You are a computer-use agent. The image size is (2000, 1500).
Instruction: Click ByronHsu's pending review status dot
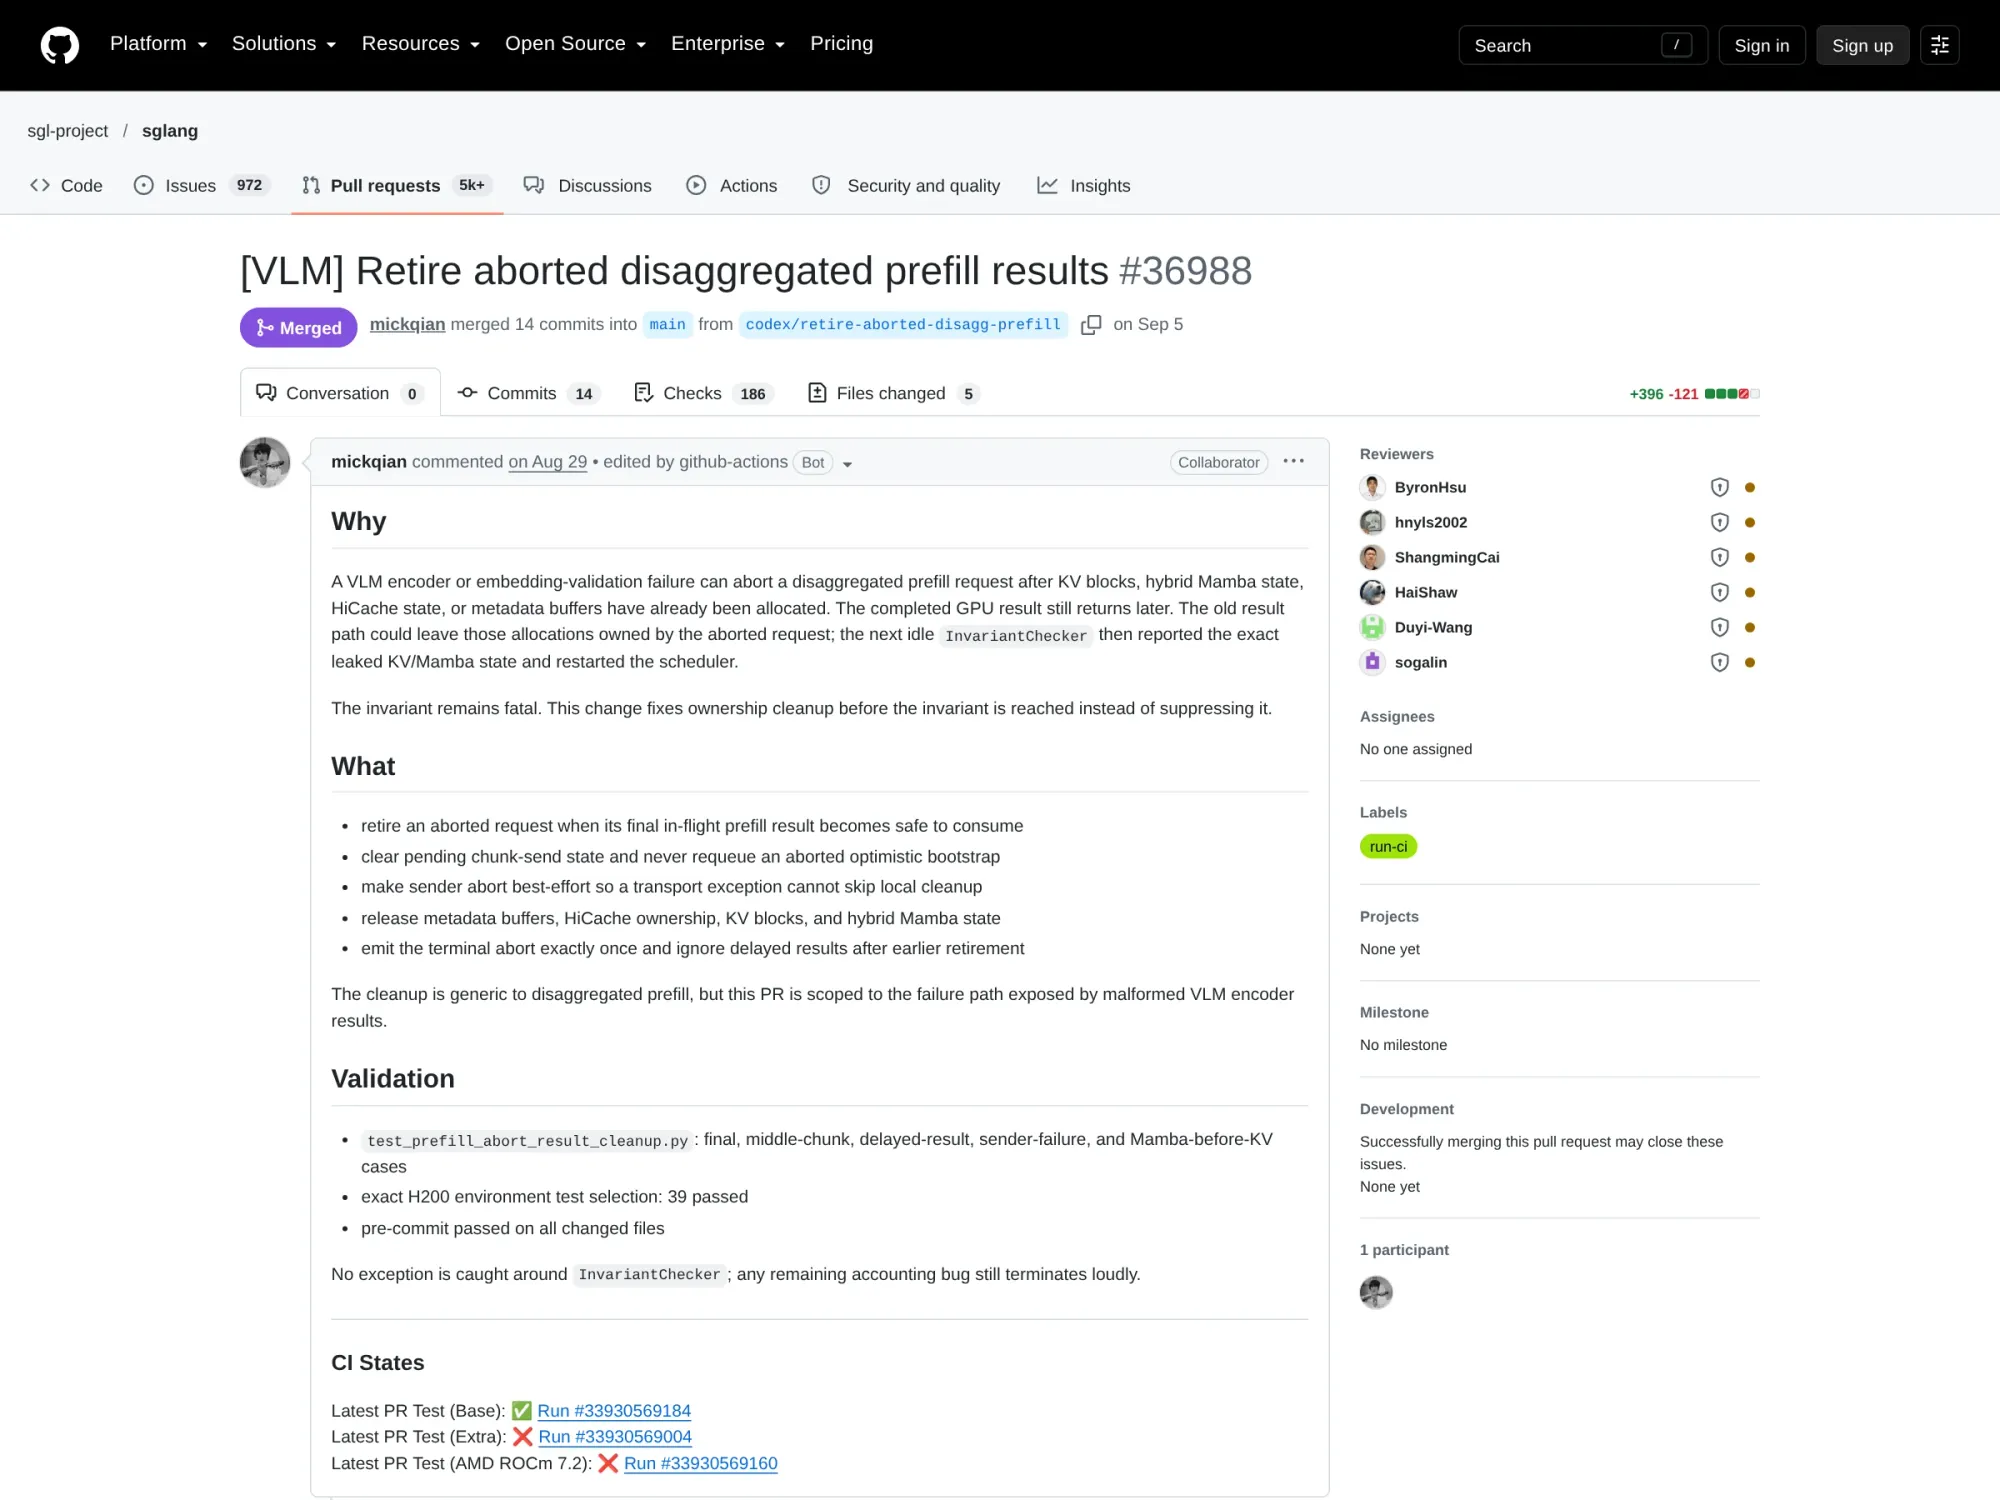pos(1749,488)
